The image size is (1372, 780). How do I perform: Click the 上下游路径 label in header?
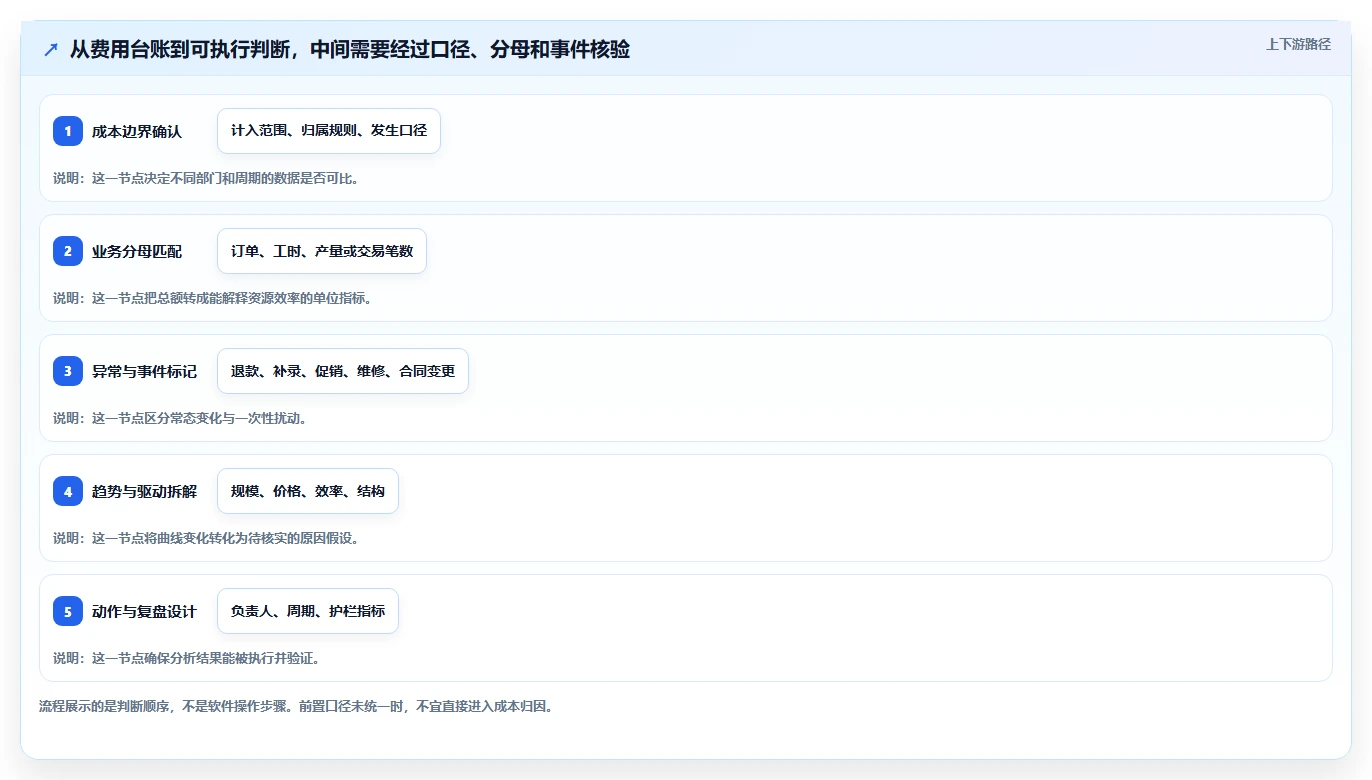[1298, 44]
